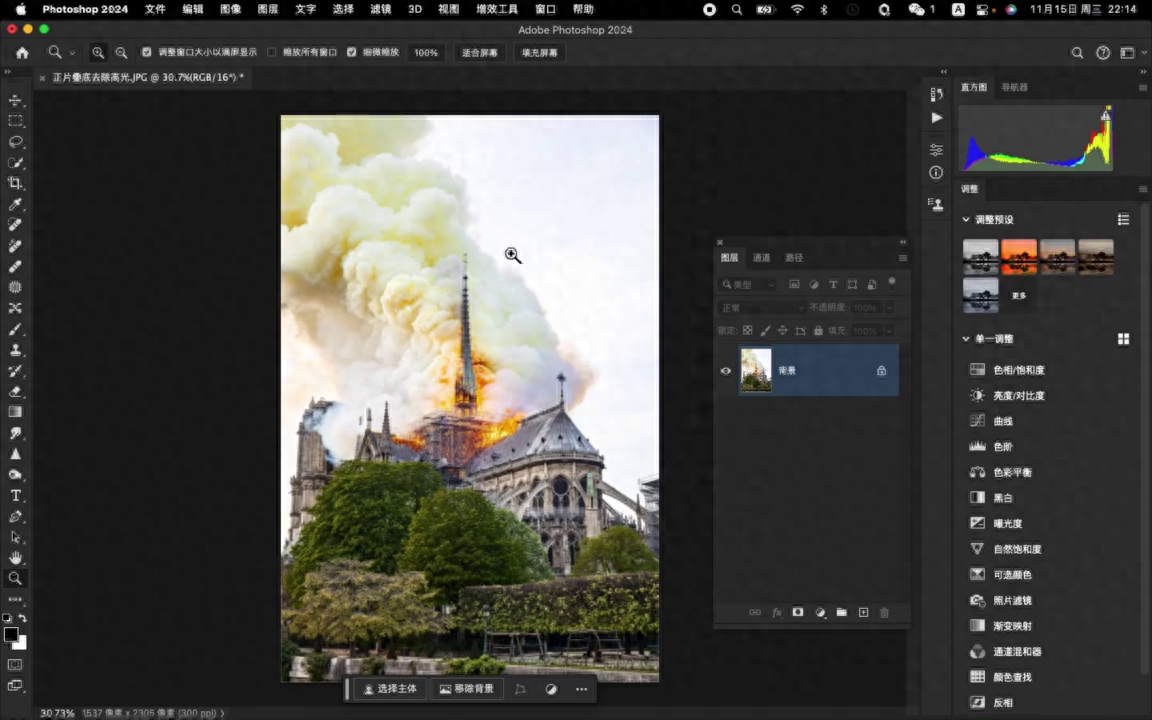The image size is (1152, 720).
Task: Toggle lock on the 背景 layer
Action: [x=882, y=370]
